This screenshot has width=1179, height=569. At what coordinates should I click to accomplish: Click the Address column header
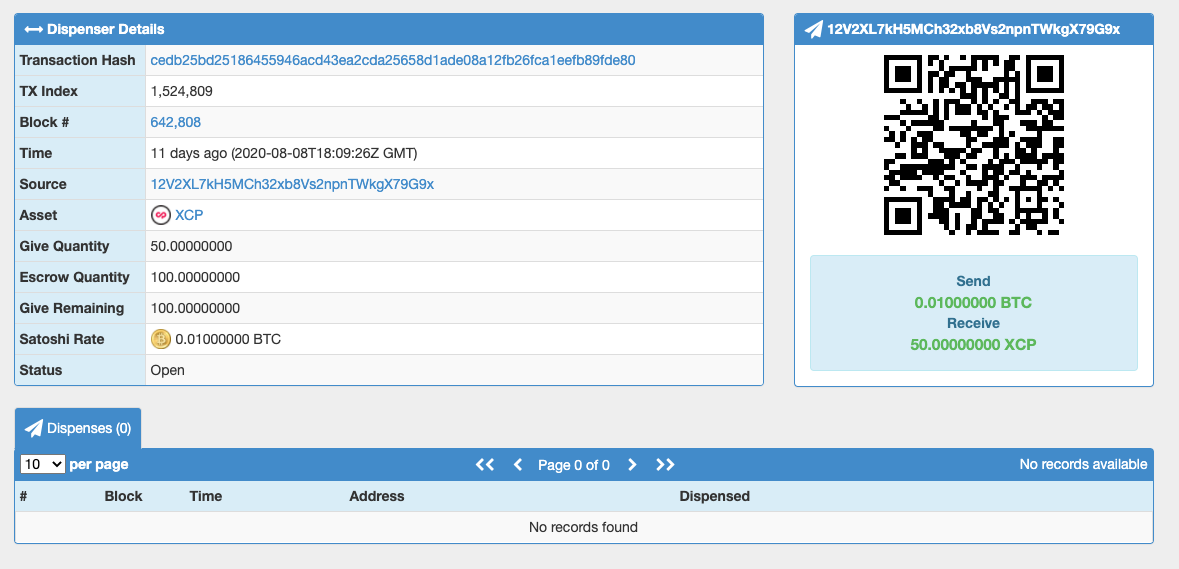click(x=377, y=496)
